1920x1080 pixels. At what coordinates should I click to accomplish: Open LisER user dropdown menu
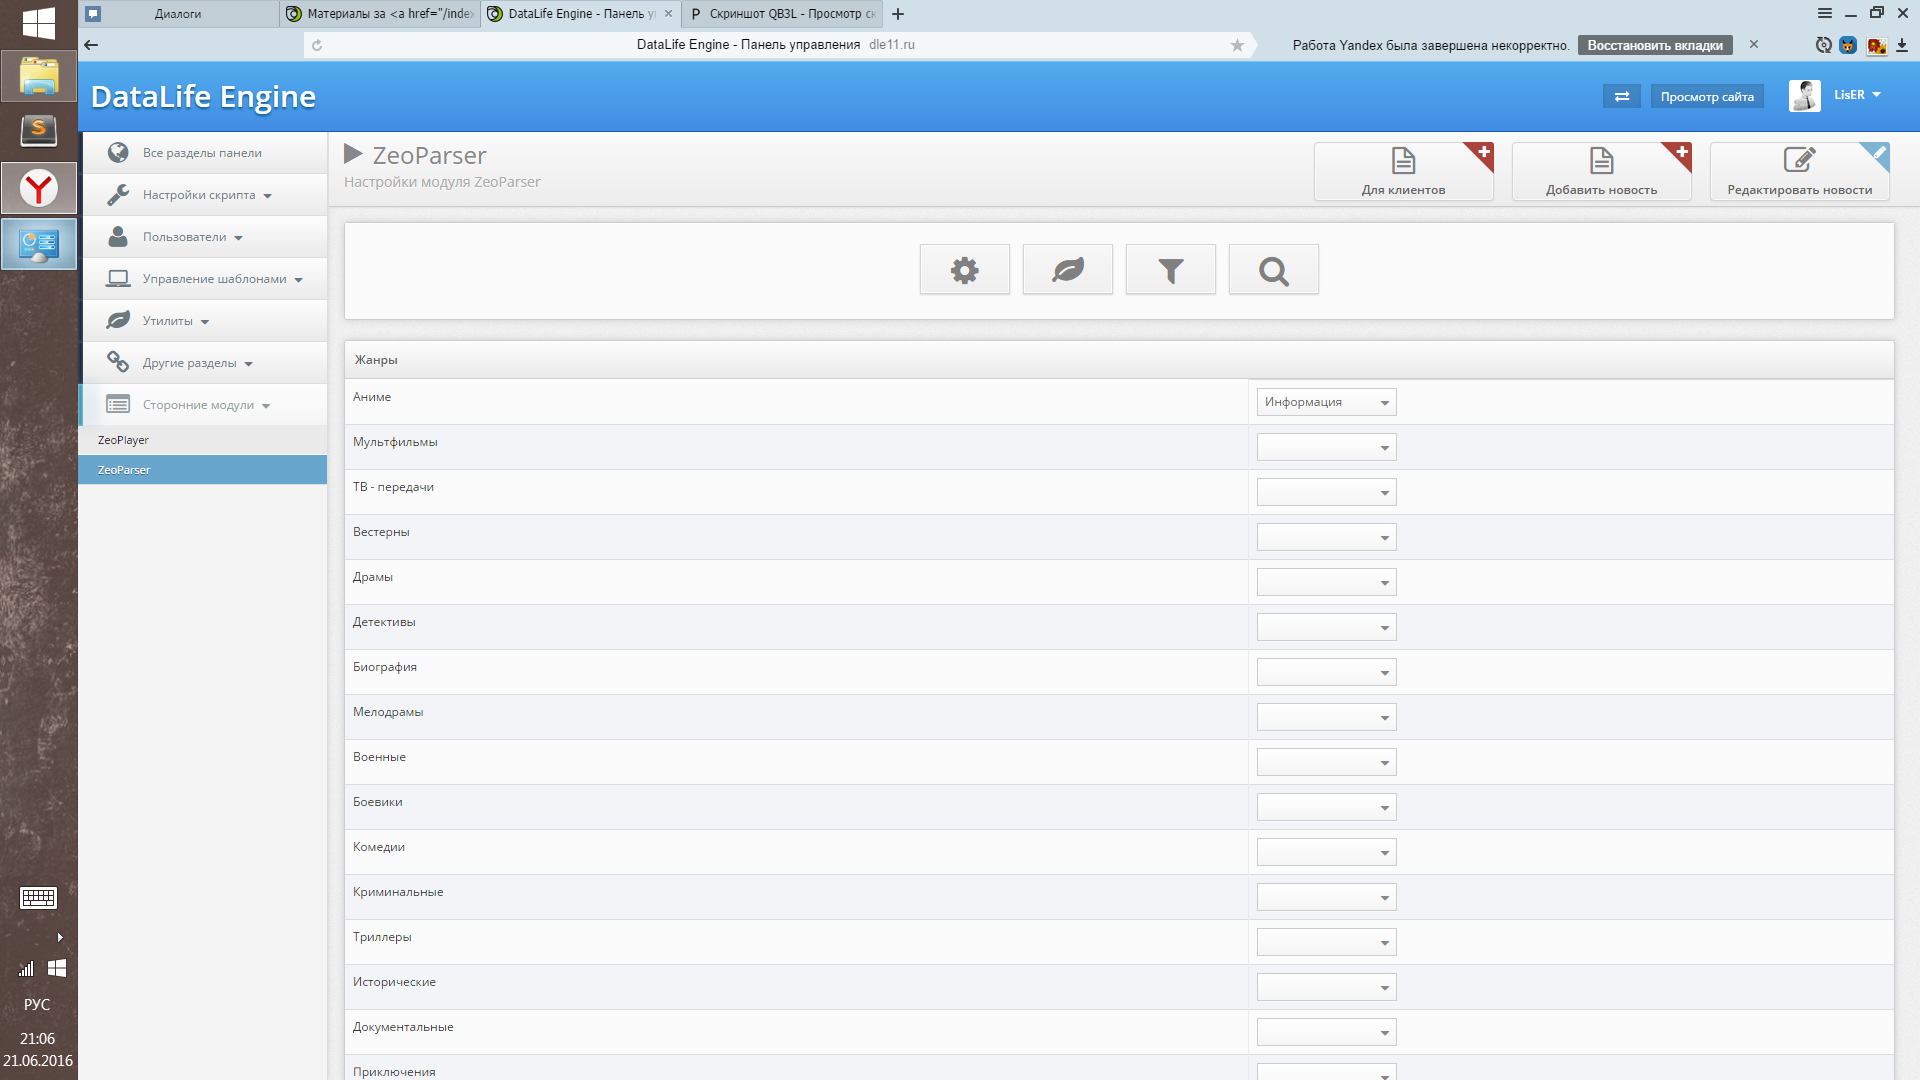pyautogui.click(x=1857, y=95)
